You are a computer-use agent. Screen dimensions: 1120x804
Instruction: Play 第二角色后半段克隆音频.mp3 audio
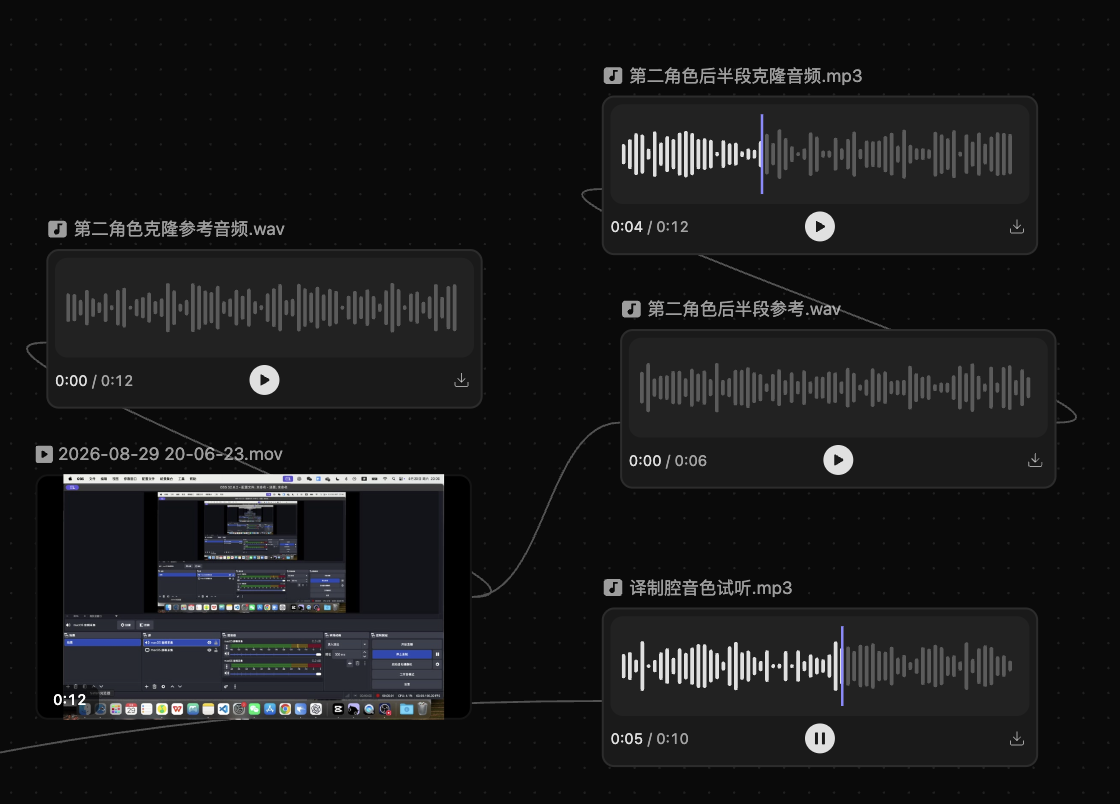[x=820, y=226]
